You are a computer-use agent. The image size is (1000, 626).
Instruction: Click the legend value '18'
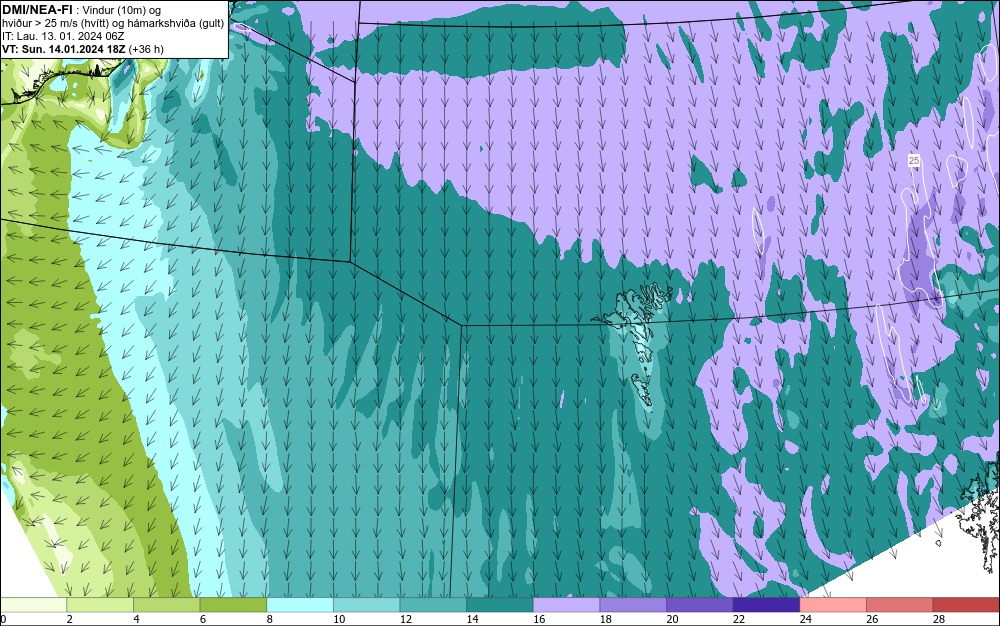[605, 619]
